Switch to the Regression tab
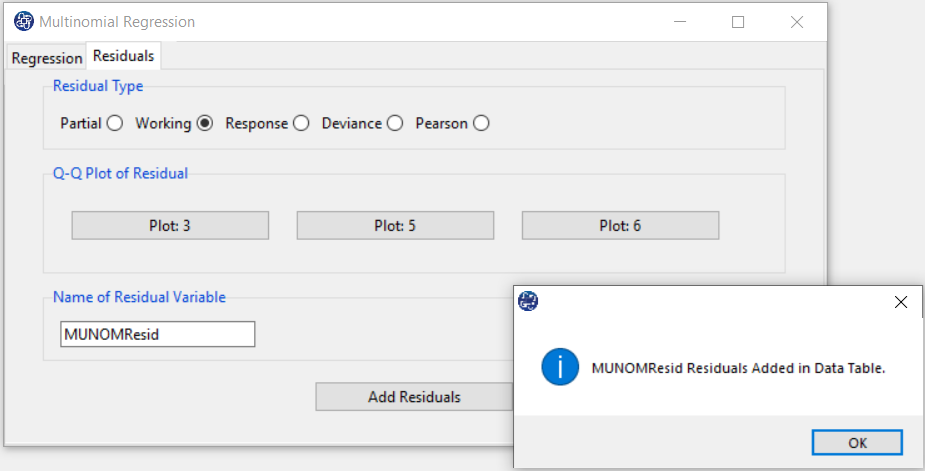The height and width of the screenshot is (471, 925). tap(47, 58)
